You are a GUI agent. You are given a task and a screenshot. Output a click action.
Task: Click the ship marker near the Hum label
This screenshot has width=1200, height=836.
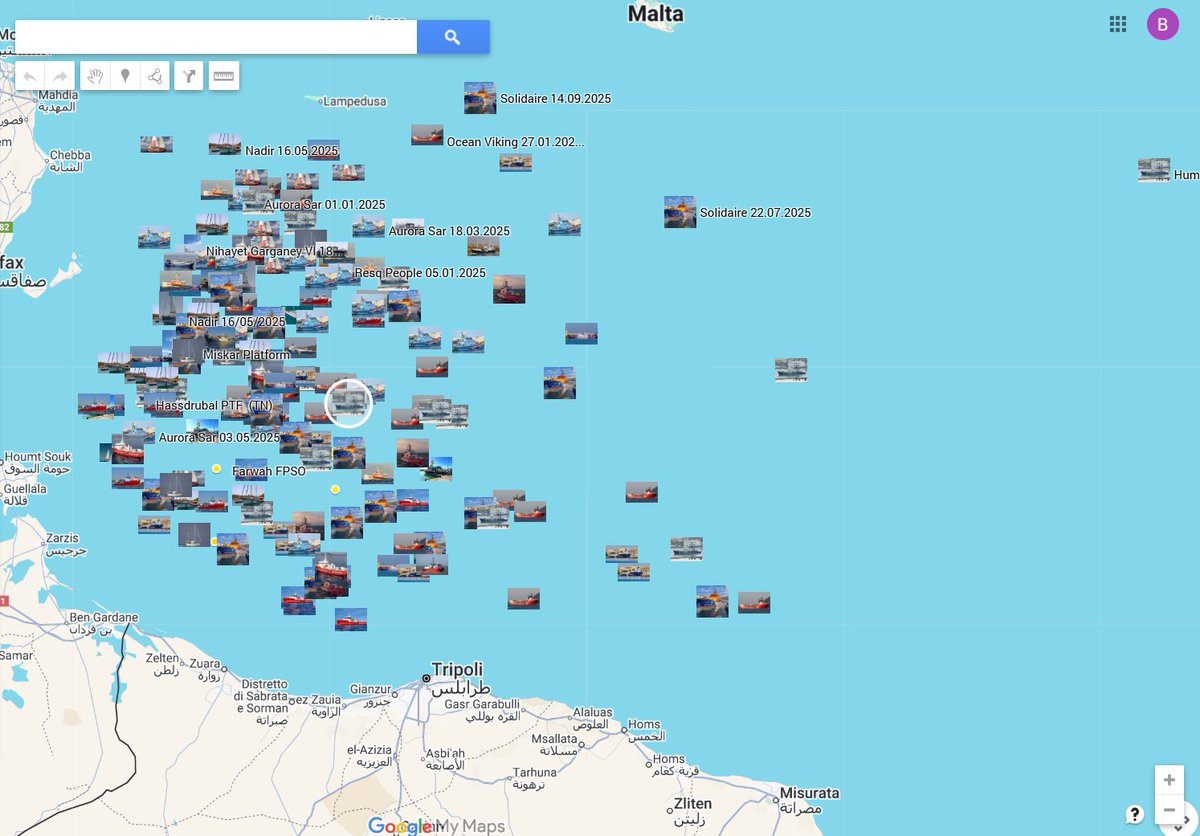1154,170
